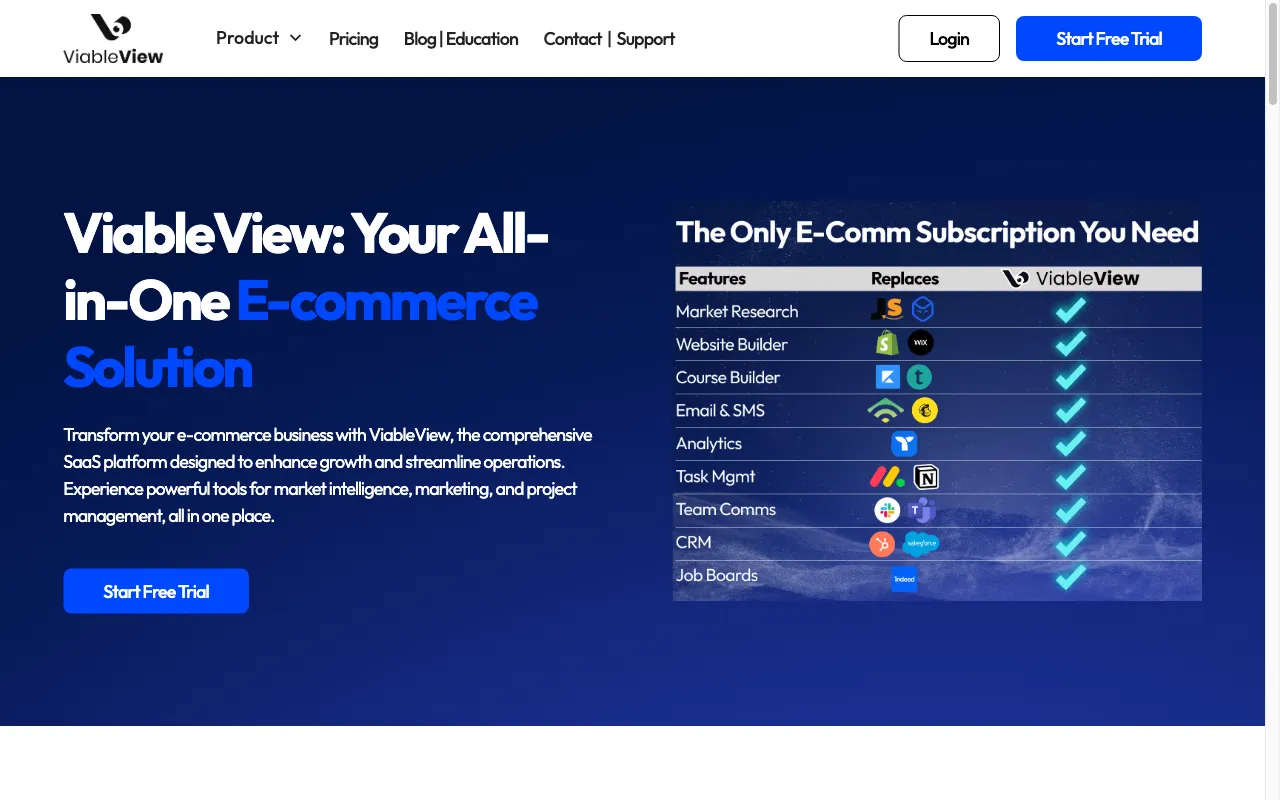The height and width of the screenshot is (800, 1280).
Task: Click the ViableView logo in the table header
Action: pyautogui.click(x=1071, y=278)
